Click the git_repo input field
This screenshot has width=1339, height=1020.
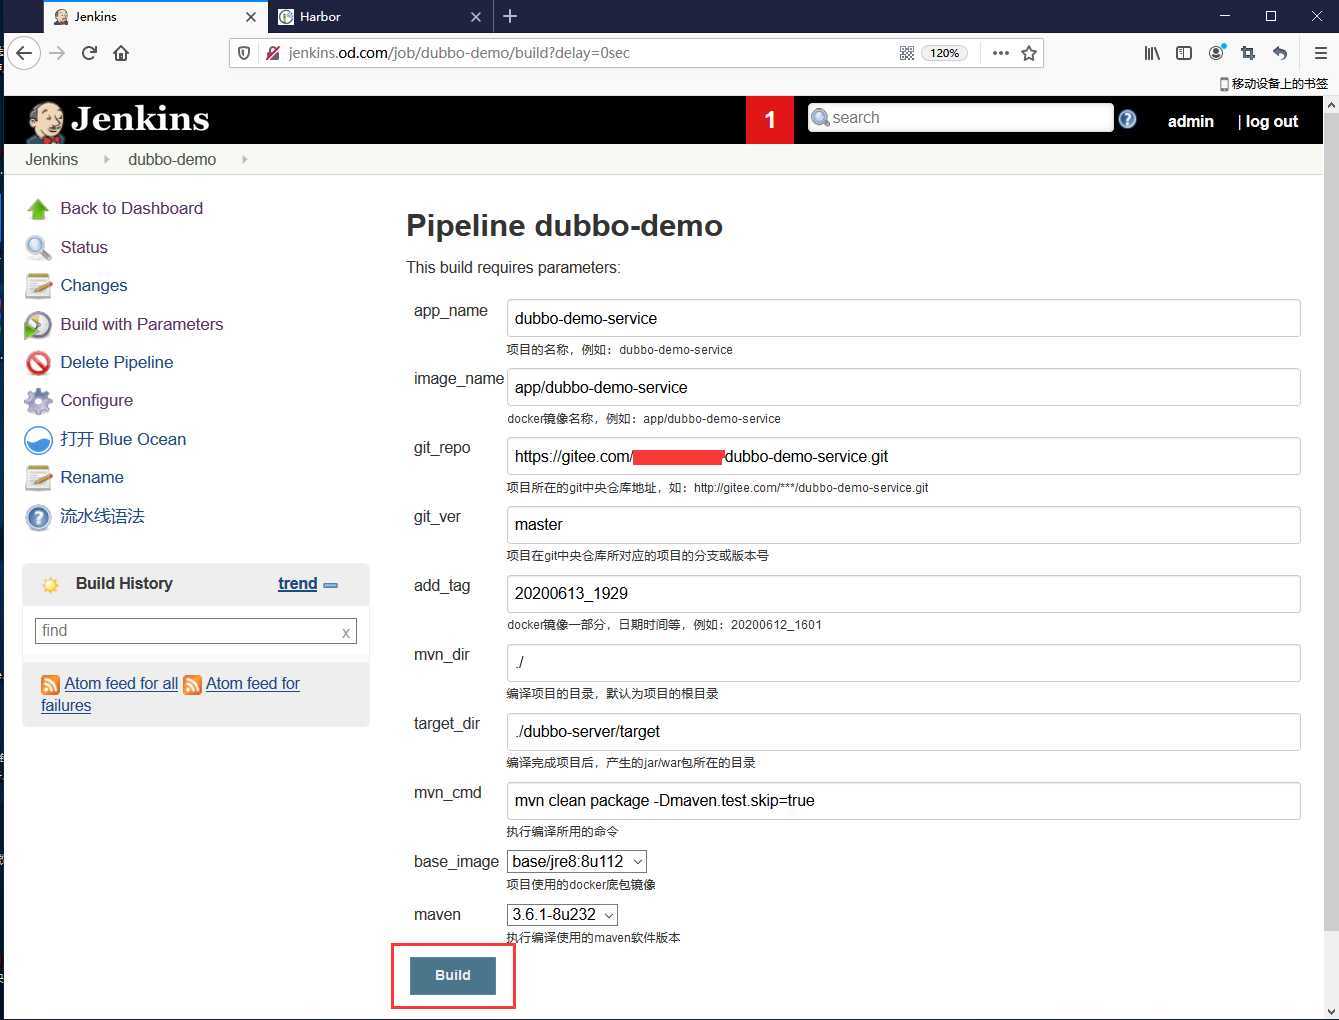[x=903, y=456]
